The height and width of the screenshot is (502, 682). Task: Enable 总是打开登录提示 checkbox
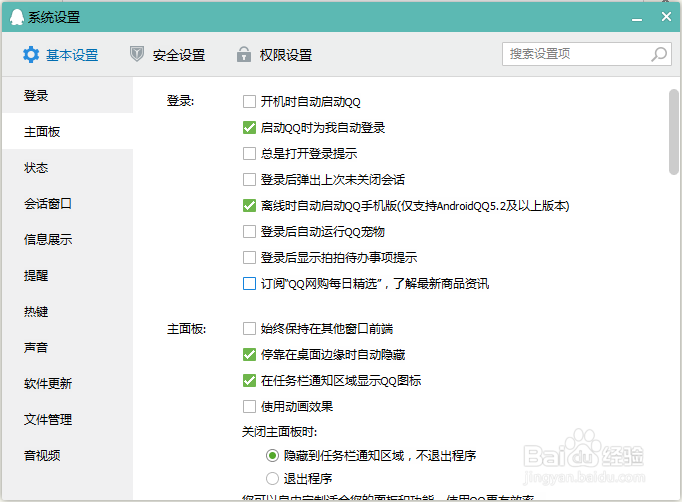click(x=249, y=154)
